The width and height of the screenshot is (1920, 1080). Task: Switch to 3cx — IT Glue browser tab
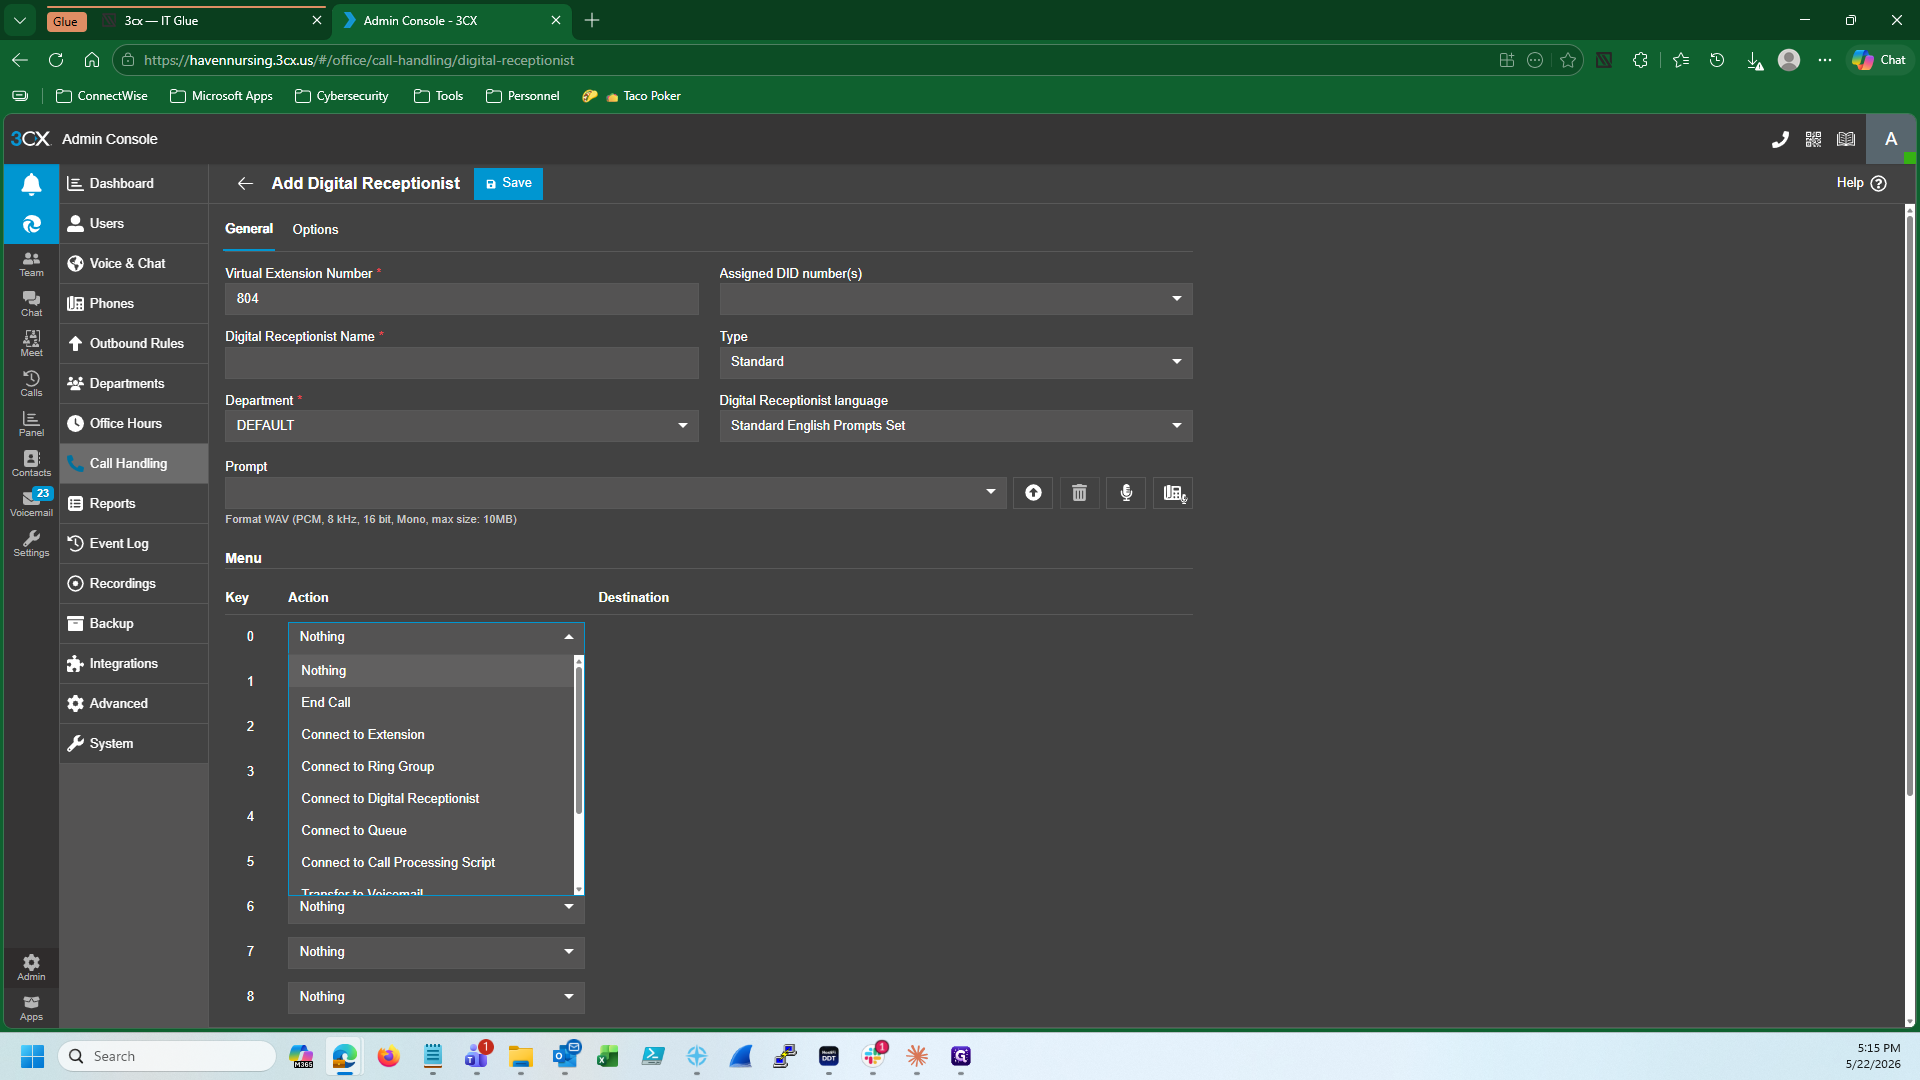[x=212, y=20]
